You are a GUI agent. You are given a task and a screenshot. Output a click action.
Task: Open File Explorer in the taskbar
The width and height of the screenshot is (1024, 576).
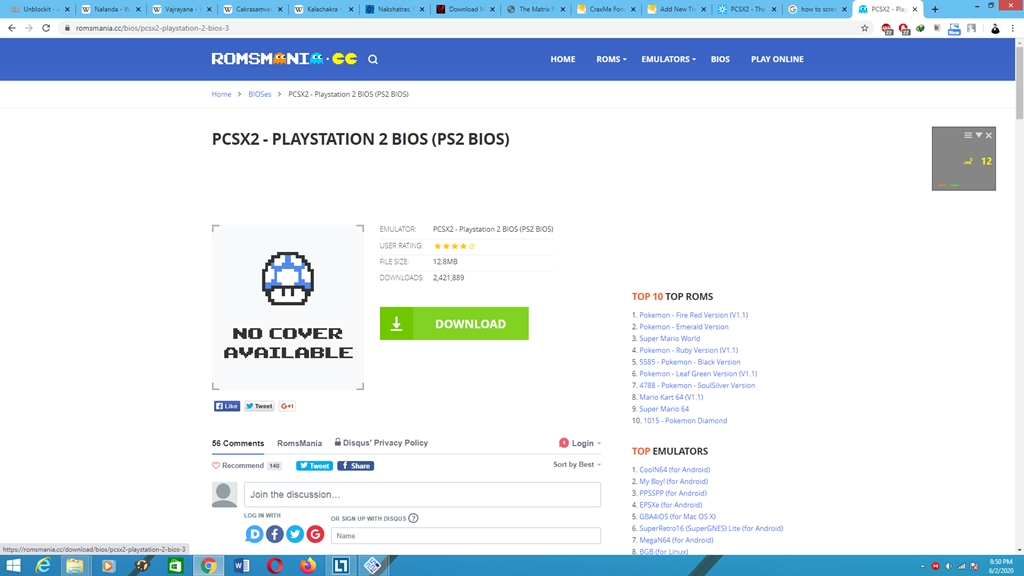tap(74, 566)
